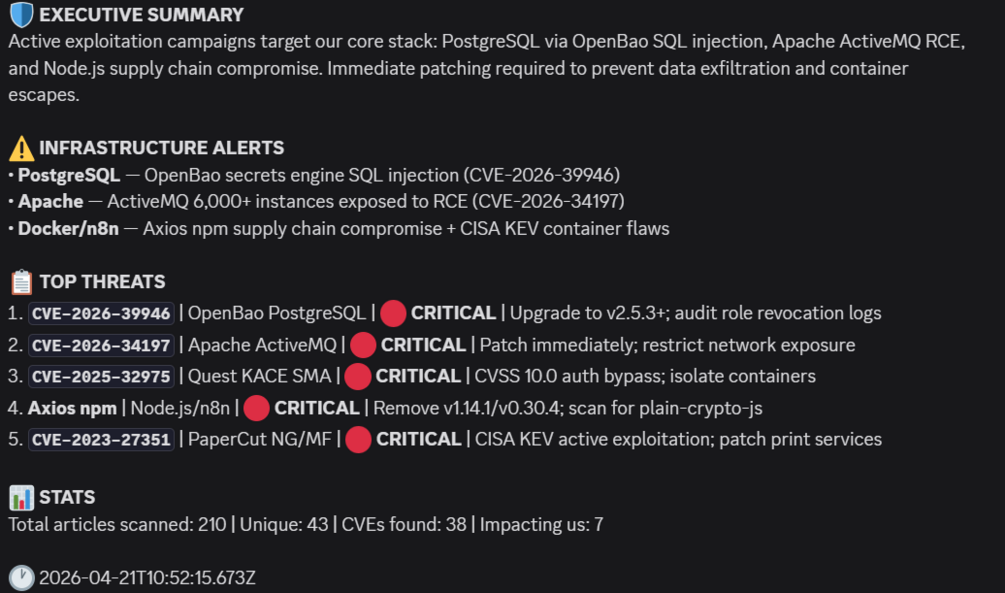Click the red circle on Apache ActiveMQ row
The width and height of the screenshot is (1005, 593).
pos(363,345)
